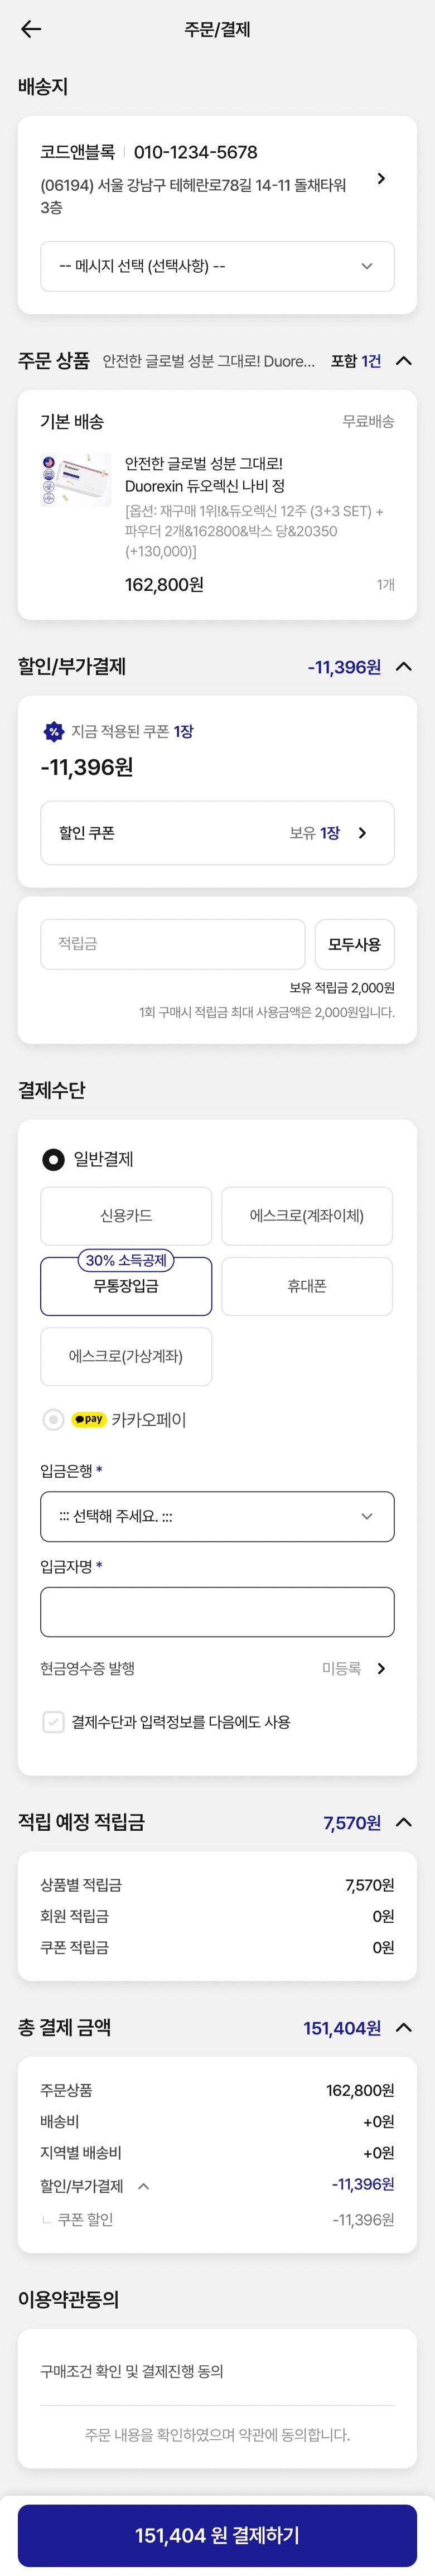Collapse the 주문 상품 section
The image size is (435, 2576).
point(404,361)
